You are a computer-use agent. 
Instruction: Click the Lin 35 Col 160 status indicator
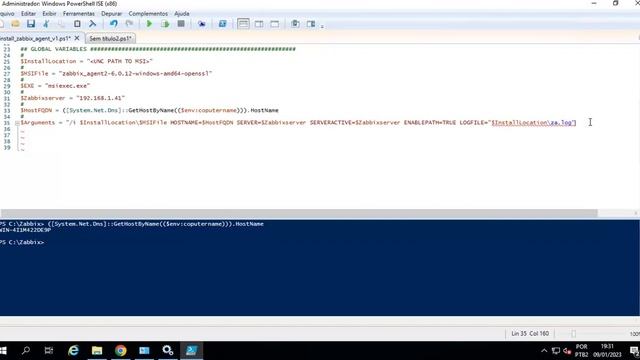tap(530, 333)
